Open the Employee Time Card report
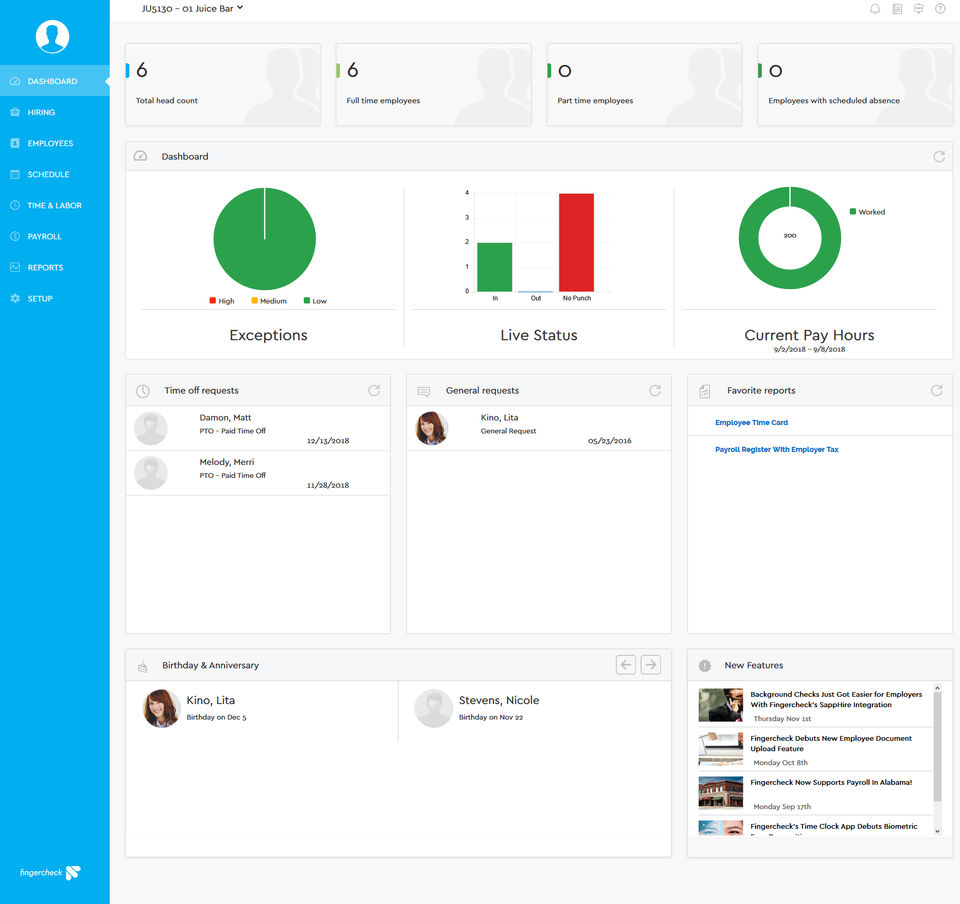 (x=751, y=422)
